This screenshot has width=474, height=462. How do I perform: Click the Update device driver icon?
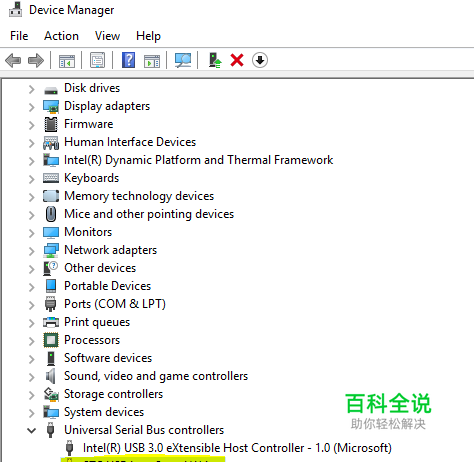pos(215,61)
